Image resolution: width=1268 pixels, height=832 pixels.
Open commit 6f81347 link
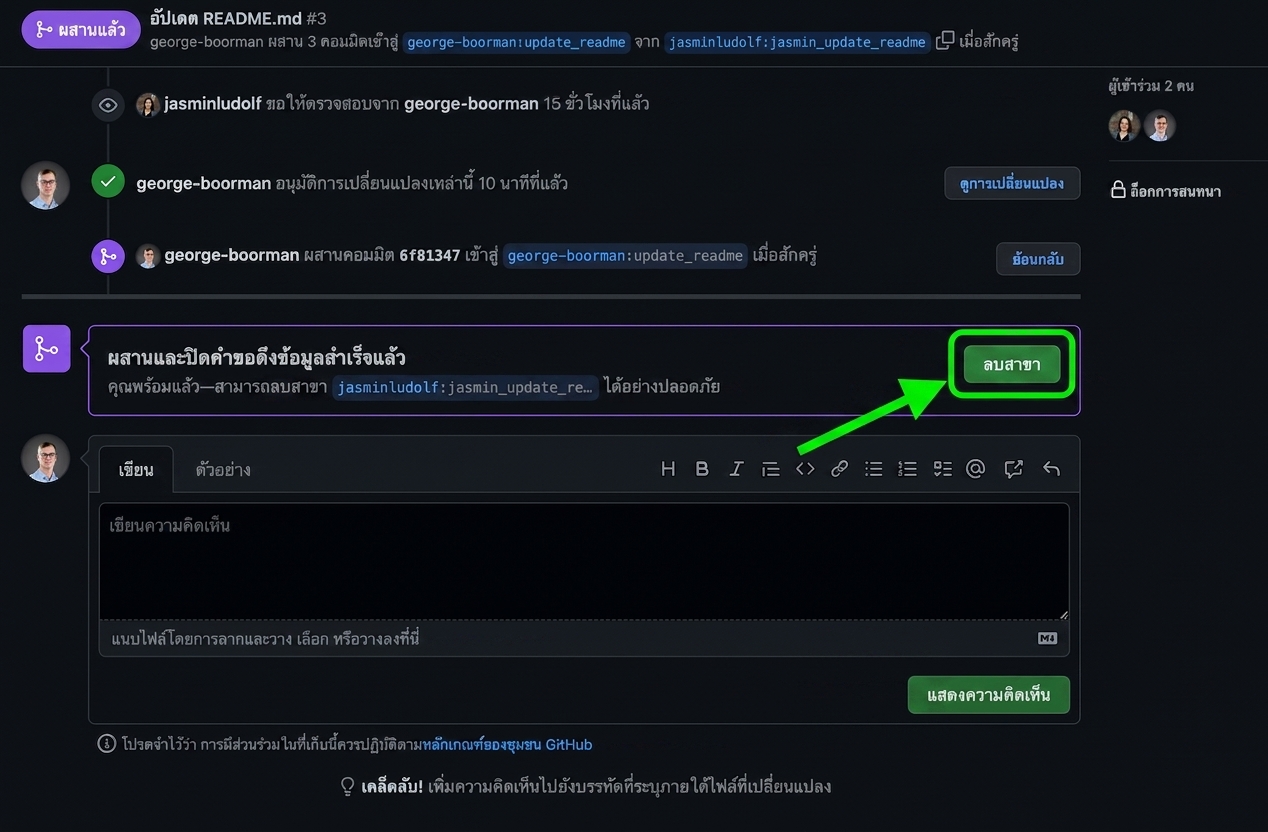pos(430,255)
